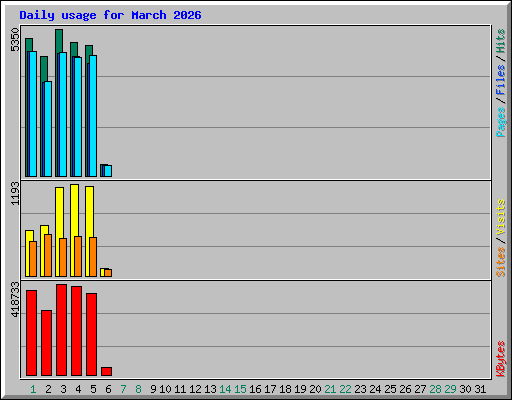Click the 418733 axis value

(15, 299)
